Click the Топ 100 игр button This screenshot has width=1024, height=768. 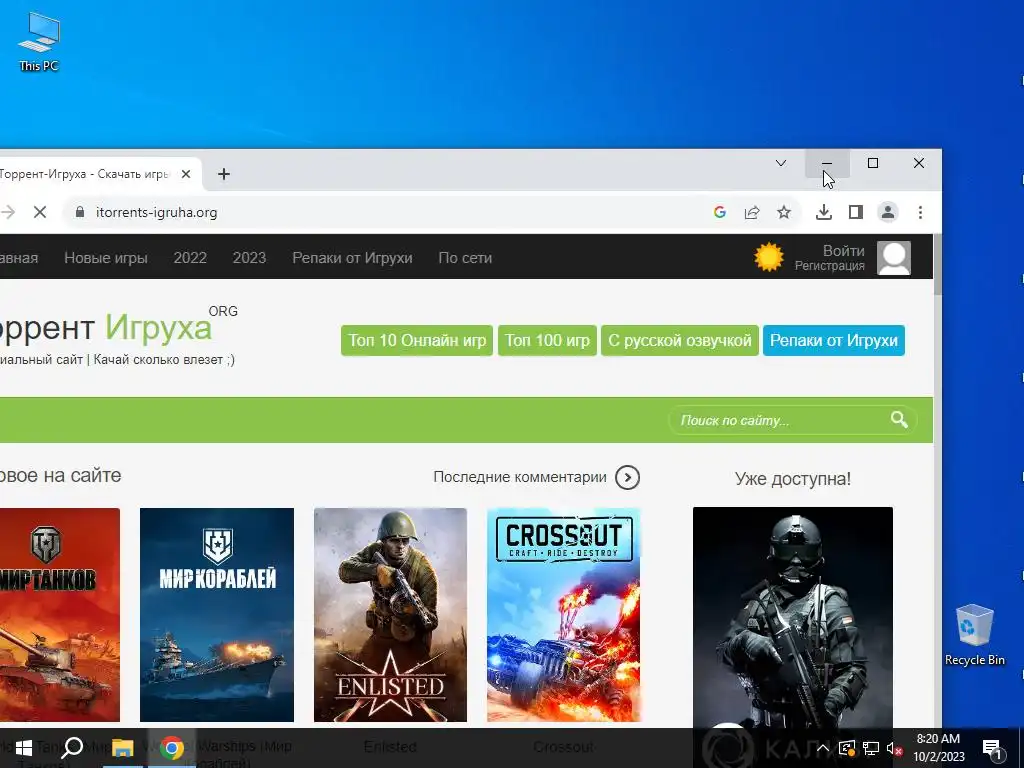pyautogui.click(x=547, y=340)
